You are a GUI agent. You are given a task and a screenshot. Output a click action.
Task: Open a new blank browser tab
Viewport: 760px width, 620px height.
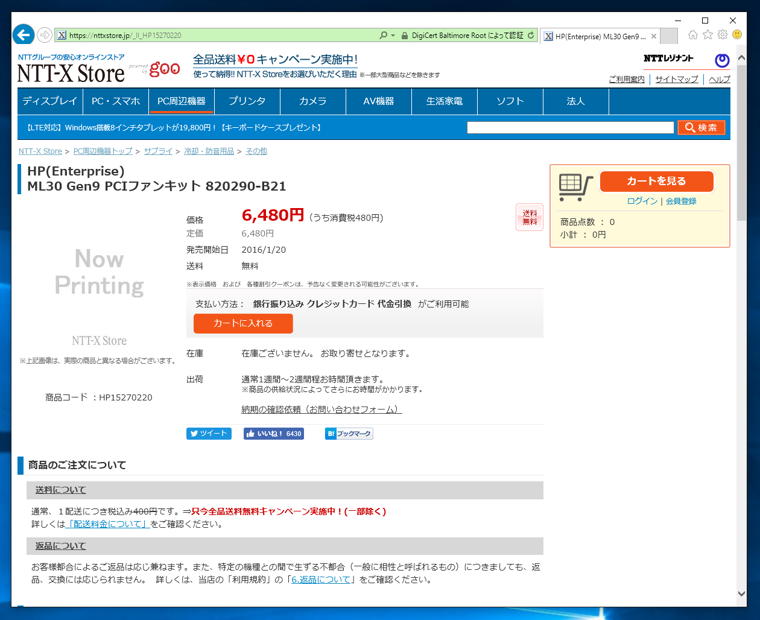pos(669,36)
